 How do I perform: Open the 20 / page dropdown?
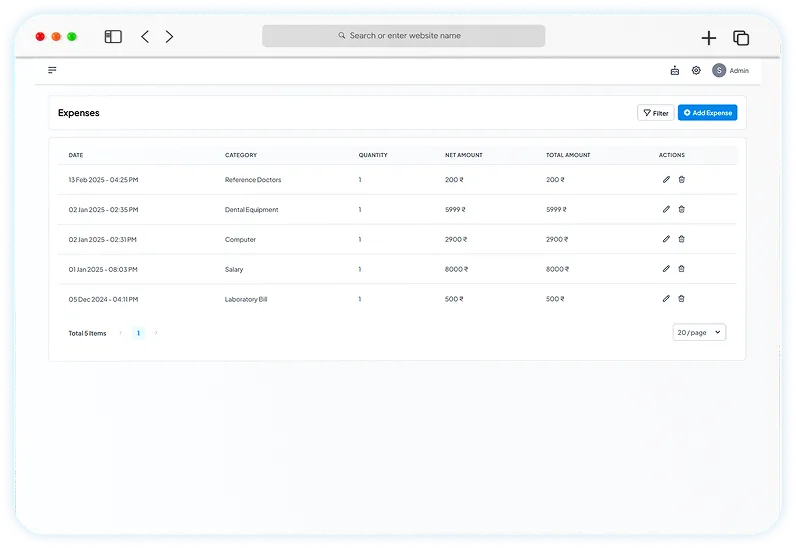pyautogui.click(x=699, y=332)
